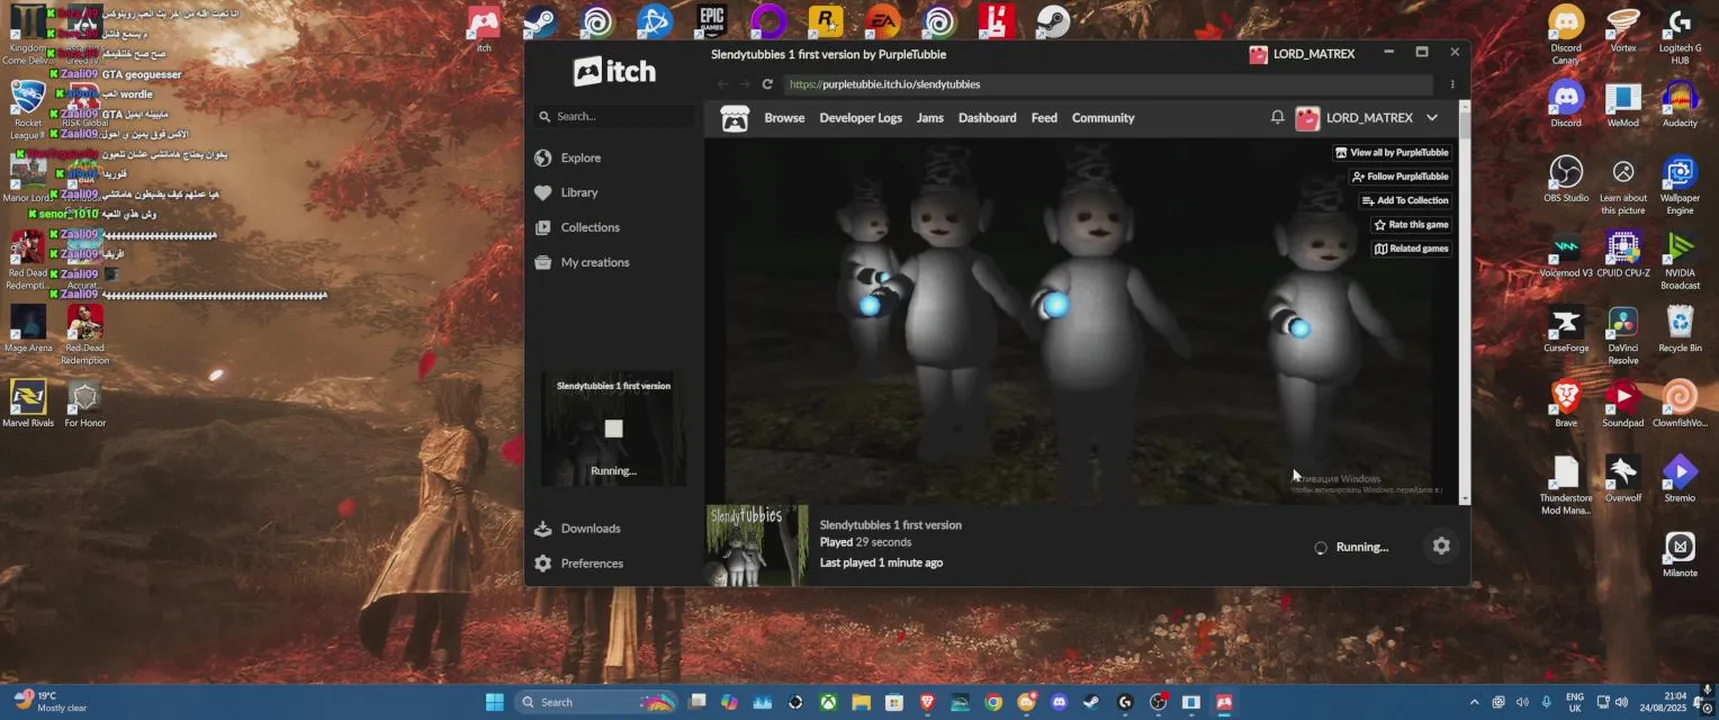Open the Vortex desktop icon
The width and height of the screenshot is (1719, 720).
coord(1623,28)
